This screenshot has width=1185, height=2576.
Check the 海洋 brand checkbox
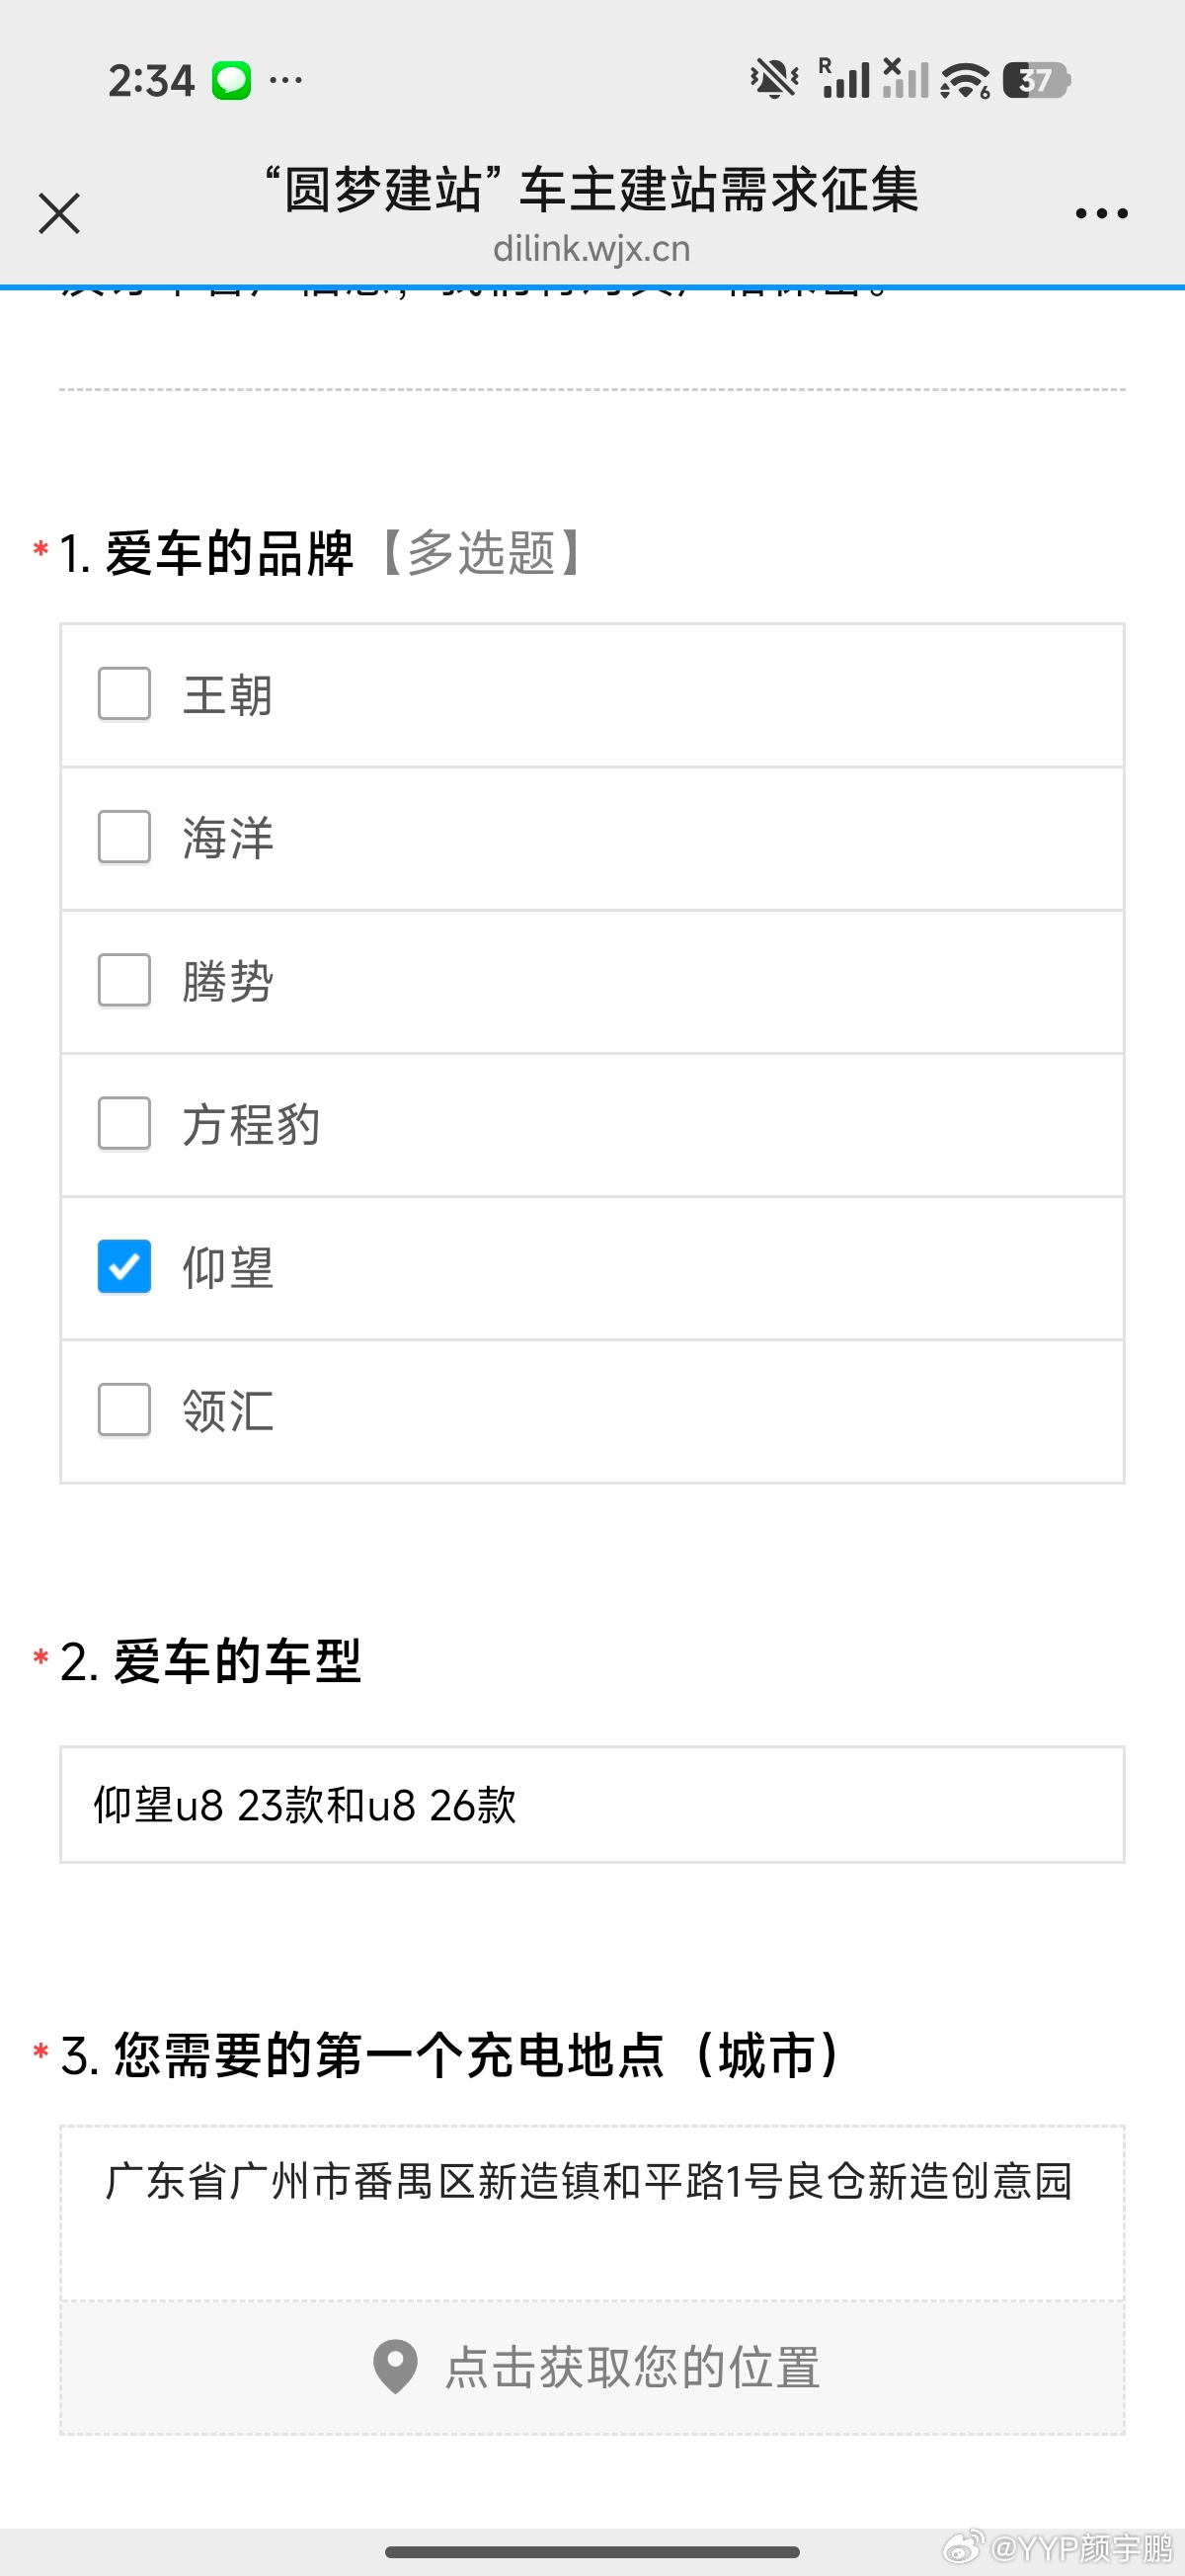pos(125,837)
